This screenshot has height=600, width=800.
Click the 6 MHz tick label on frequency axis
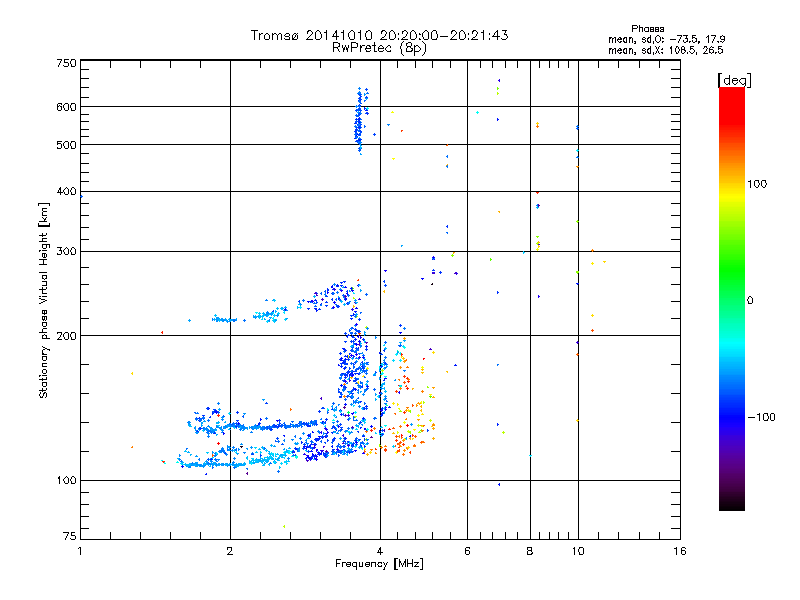coord(467,551)
